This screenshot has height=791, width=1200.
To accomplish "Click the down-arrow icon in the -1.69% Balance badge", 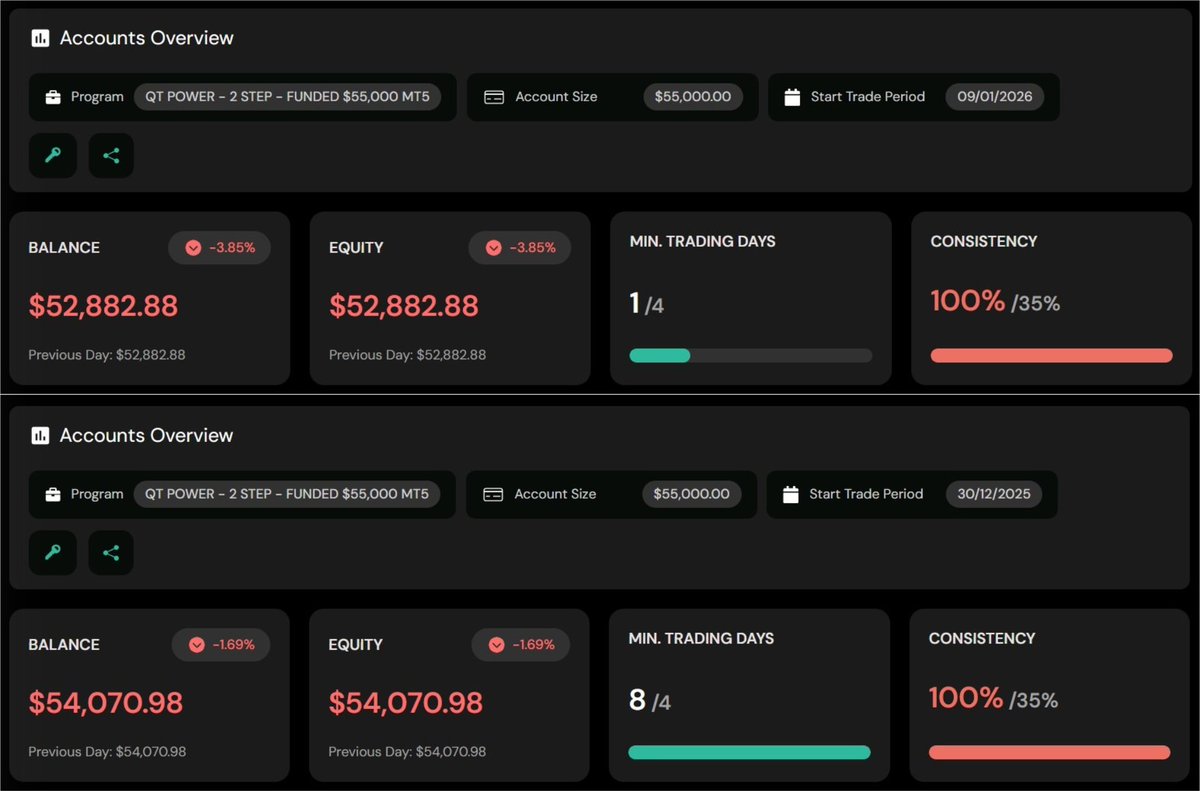I will [197, 645].
